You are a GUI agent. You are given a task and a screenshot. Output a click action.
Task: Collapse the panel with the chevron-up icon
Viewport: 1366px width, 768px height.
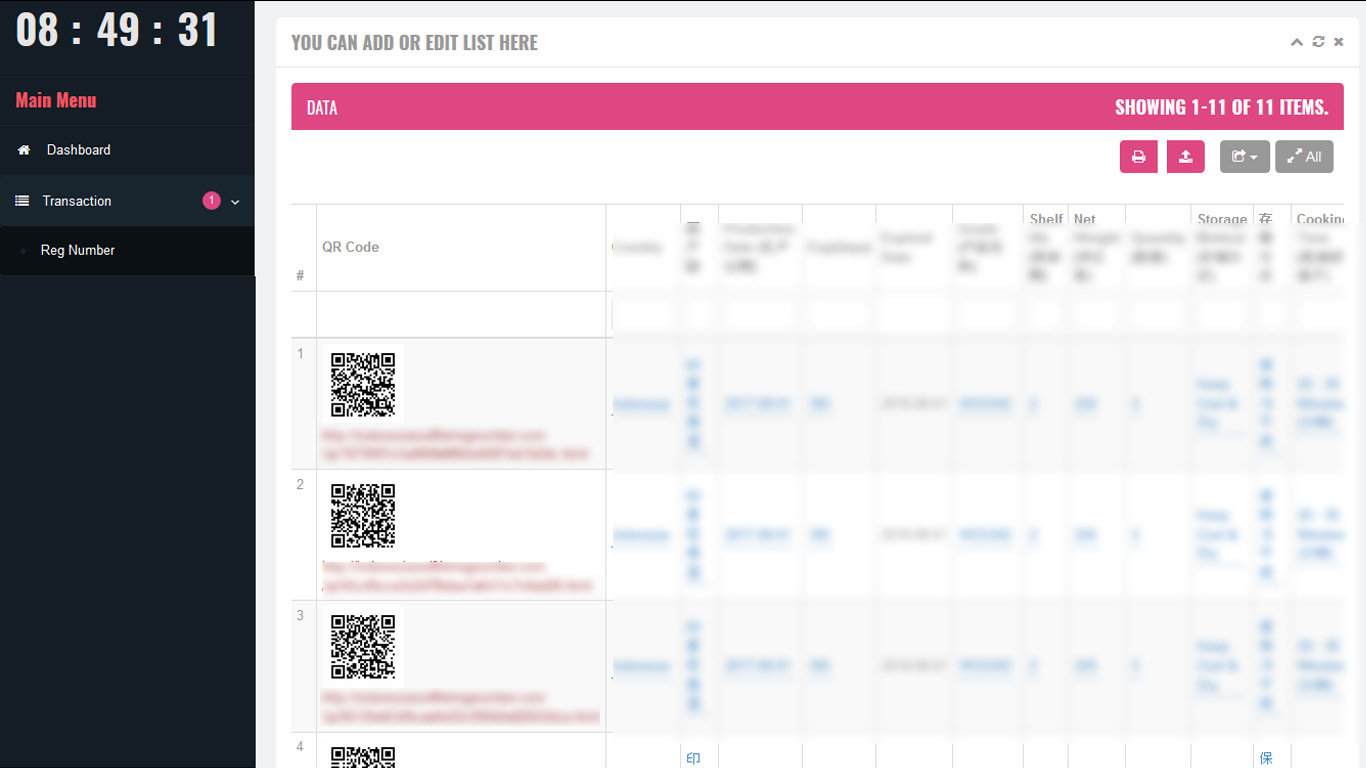(x=1297, y=42)
